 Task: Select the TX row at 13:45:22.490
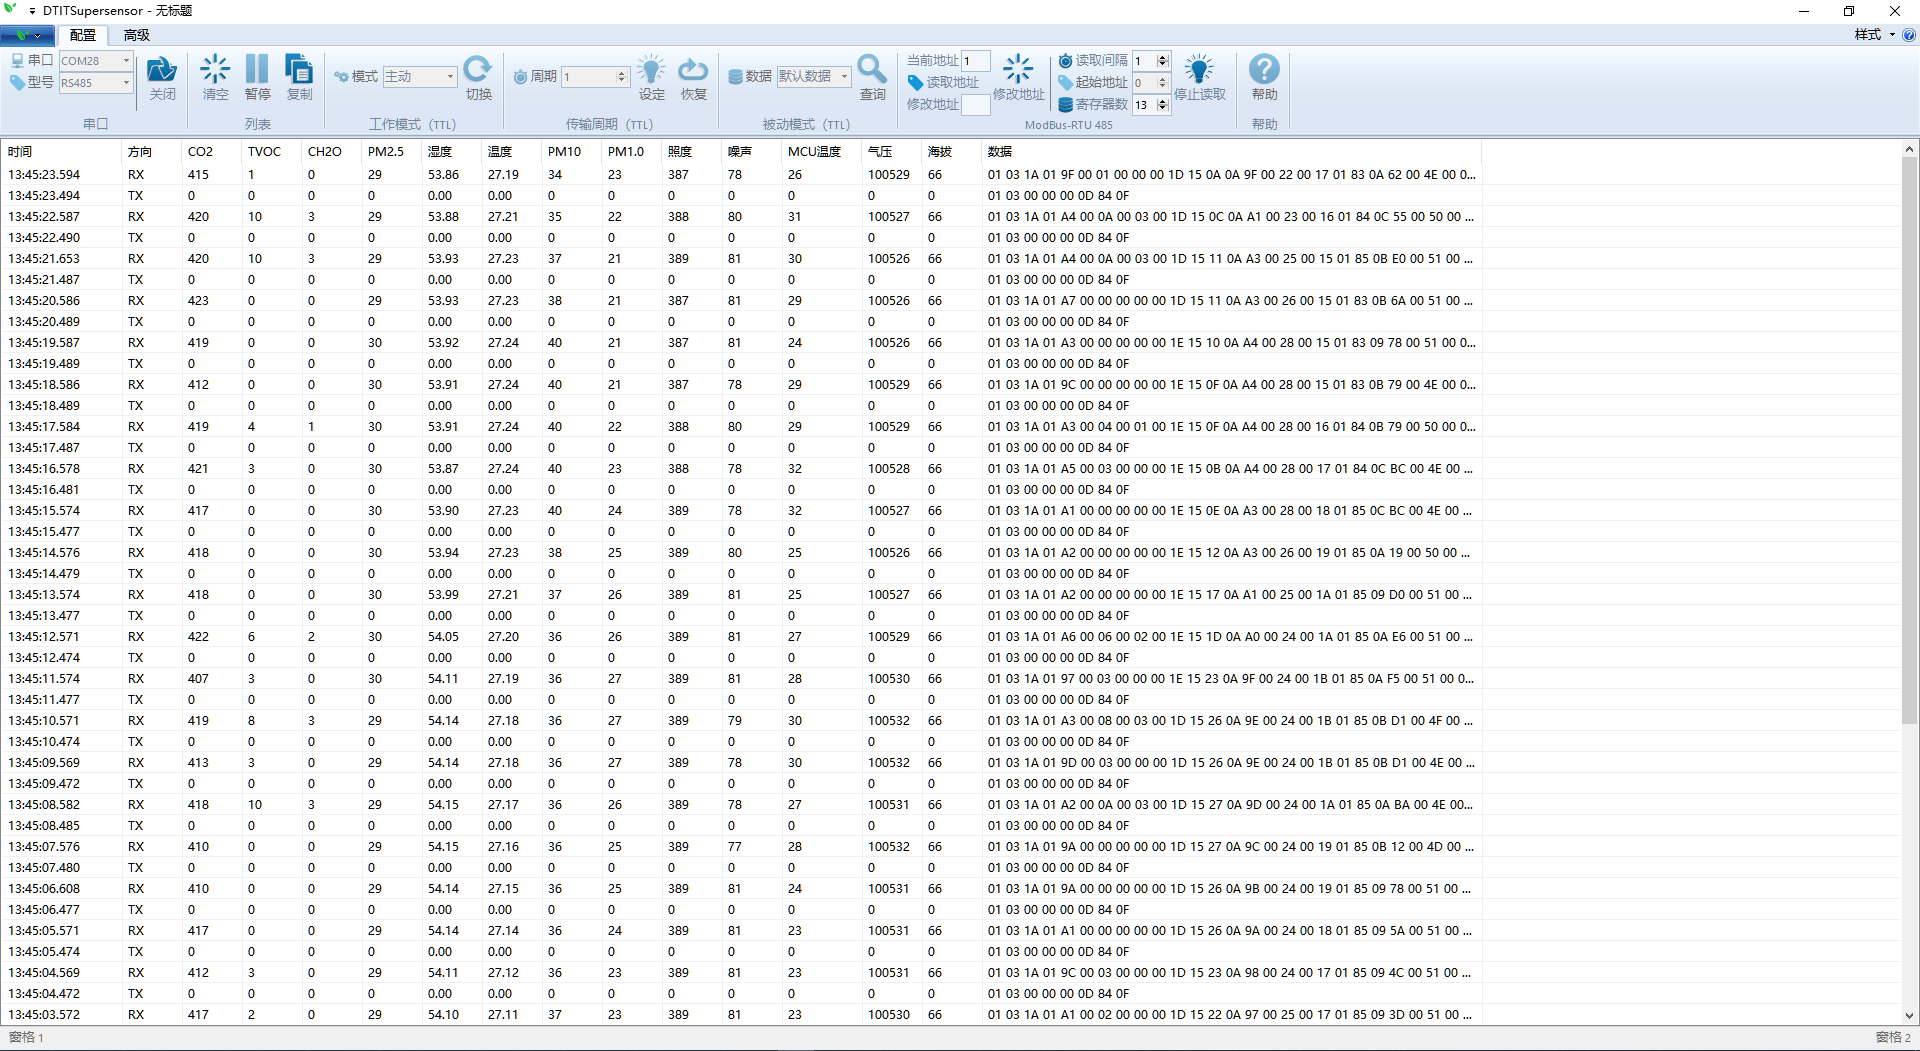pyautogui.click(x=740, y=237)
